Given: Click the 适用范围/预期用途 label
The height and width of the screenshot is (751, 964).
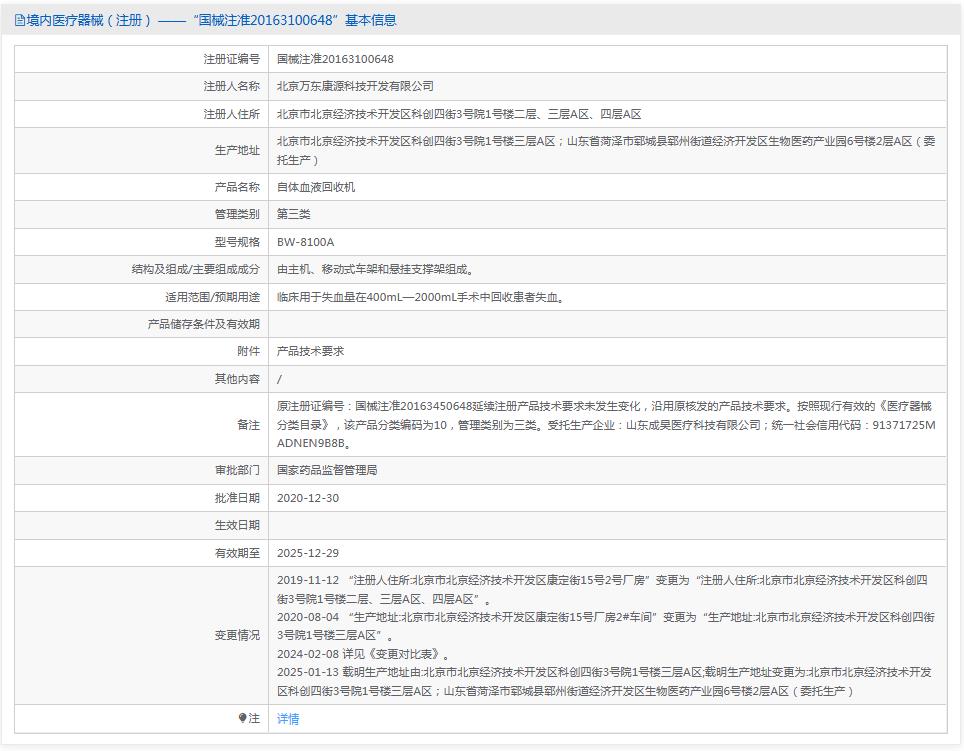Looking at the screenshot, I should 212,297.
